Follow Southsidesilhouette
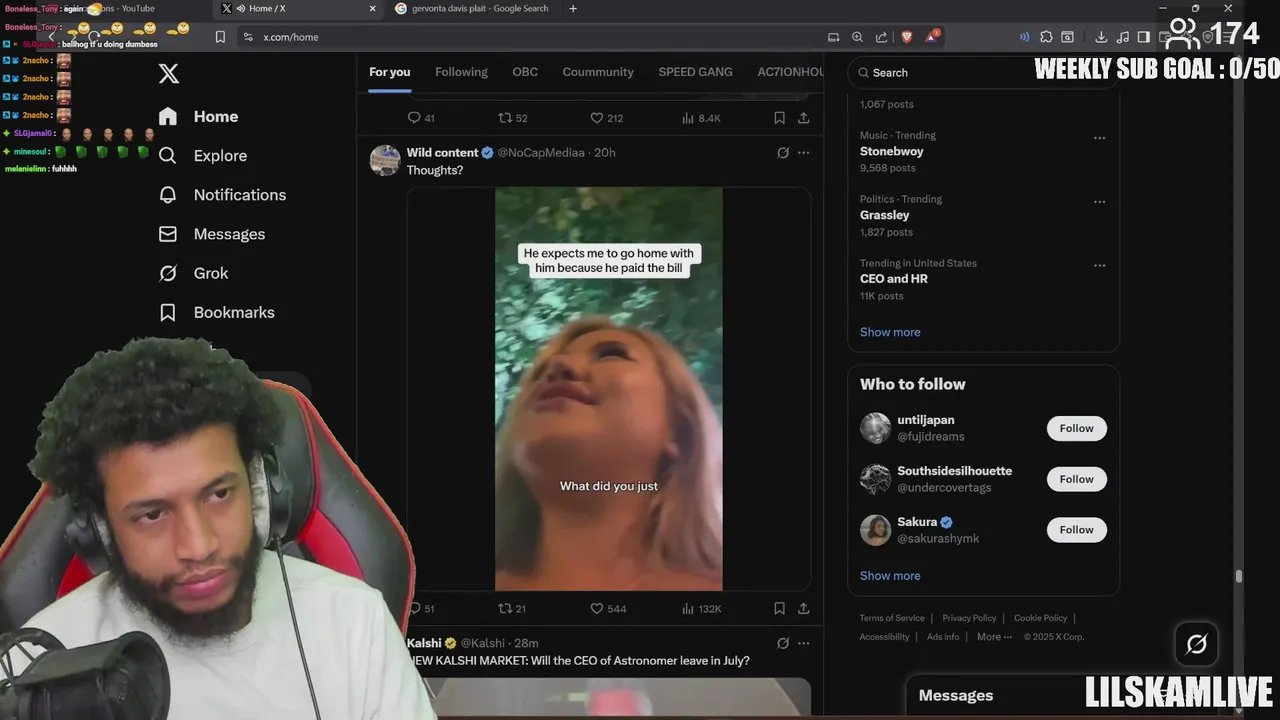This screenshot has height=720, width=1280. point(1076,479)
